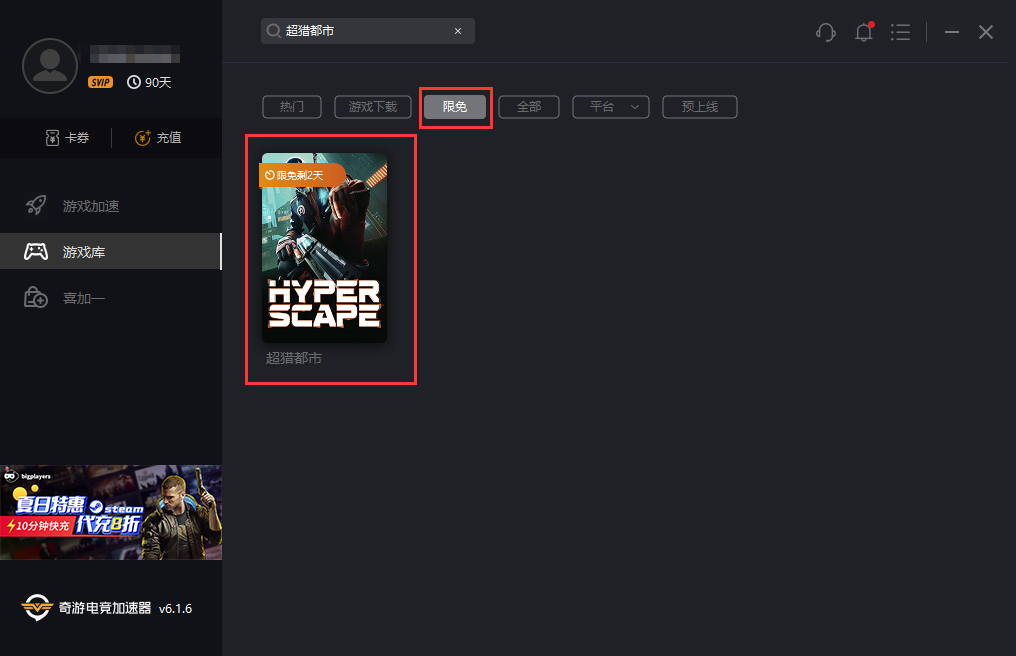
Task: Select 游戏库 in sidebar
Action: pos(84,252)
